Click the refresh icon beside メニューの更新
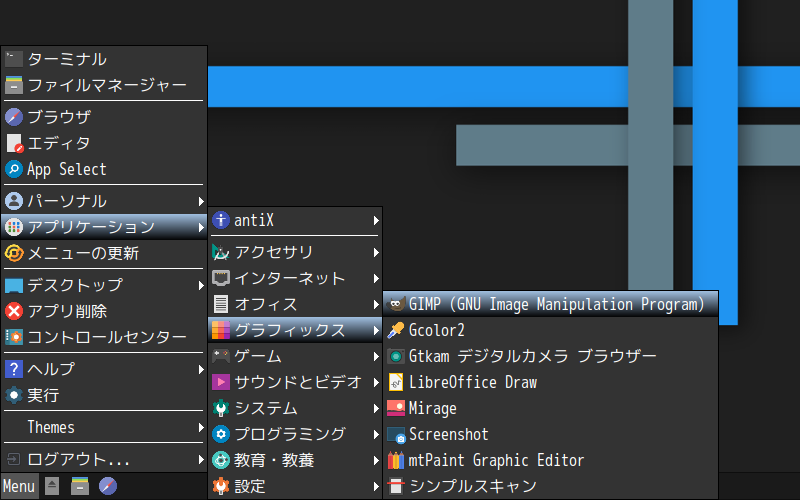 [x=14, y=253]
